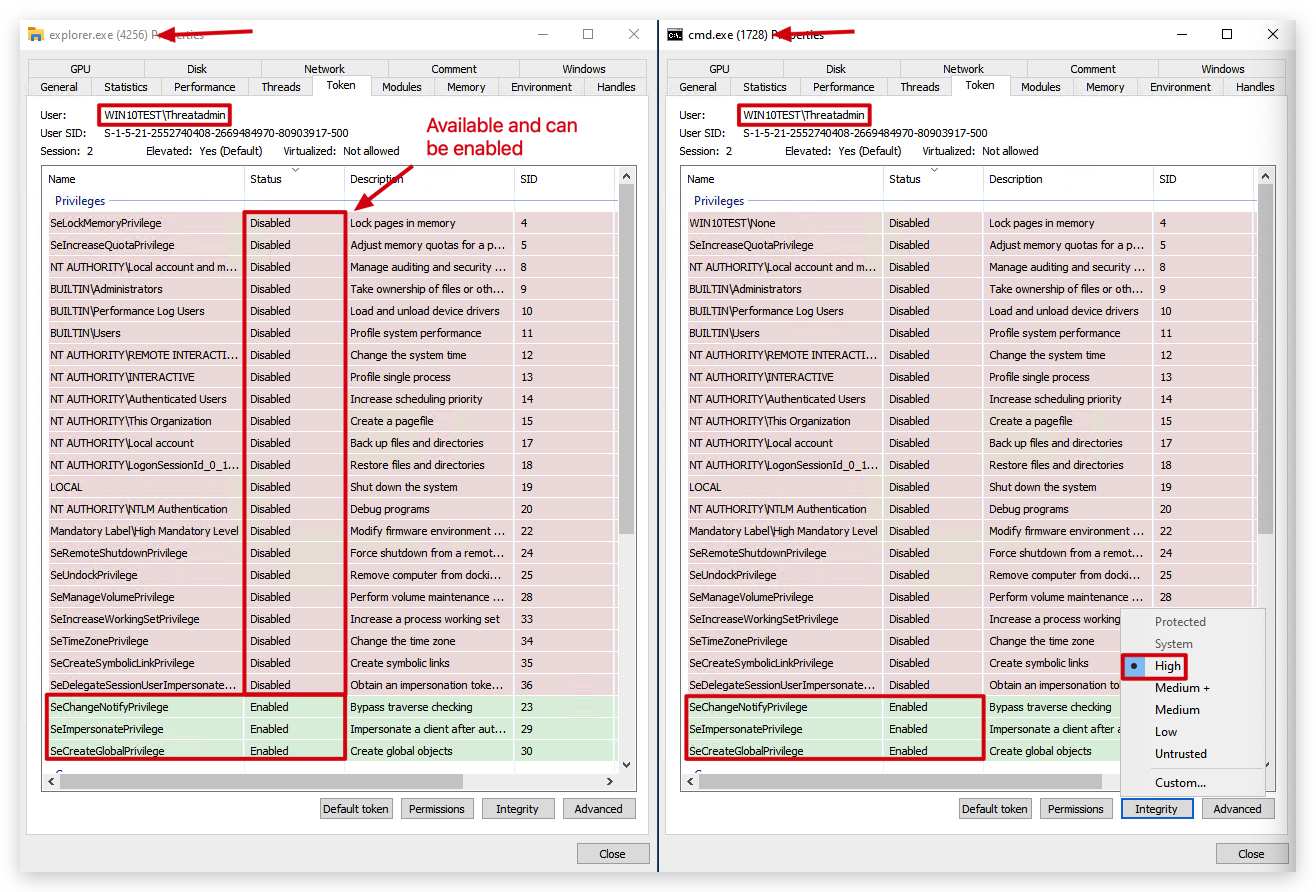Select High integrity level in the menu
The width and height of the screenshot is (1316, 892).
click(x=1168, y=666)
